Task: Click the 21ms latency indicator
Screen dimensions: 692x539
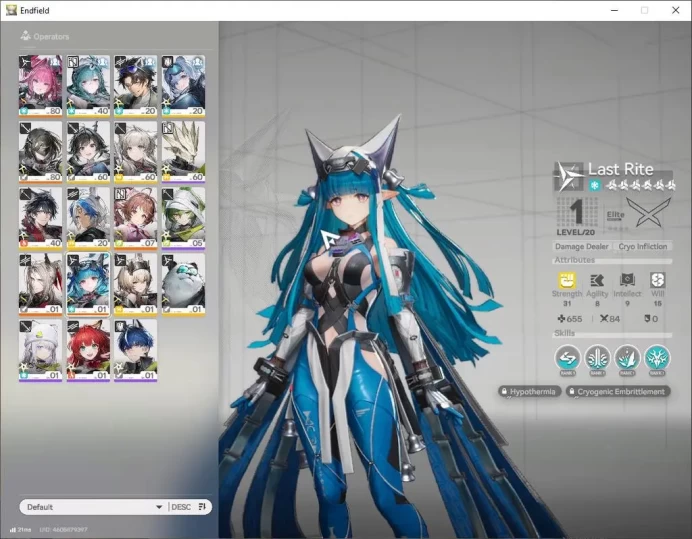Action: [x=20, y=529]
